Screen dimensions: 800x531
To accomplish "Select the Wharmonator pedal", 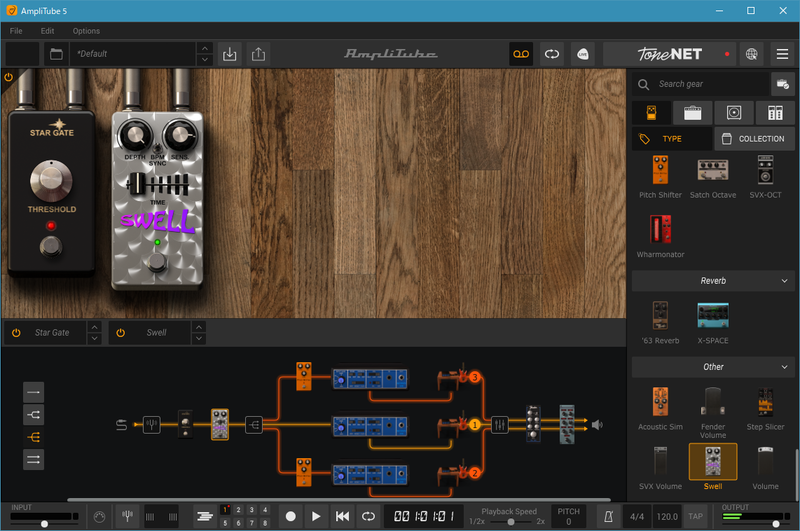I will click(660, 236).
